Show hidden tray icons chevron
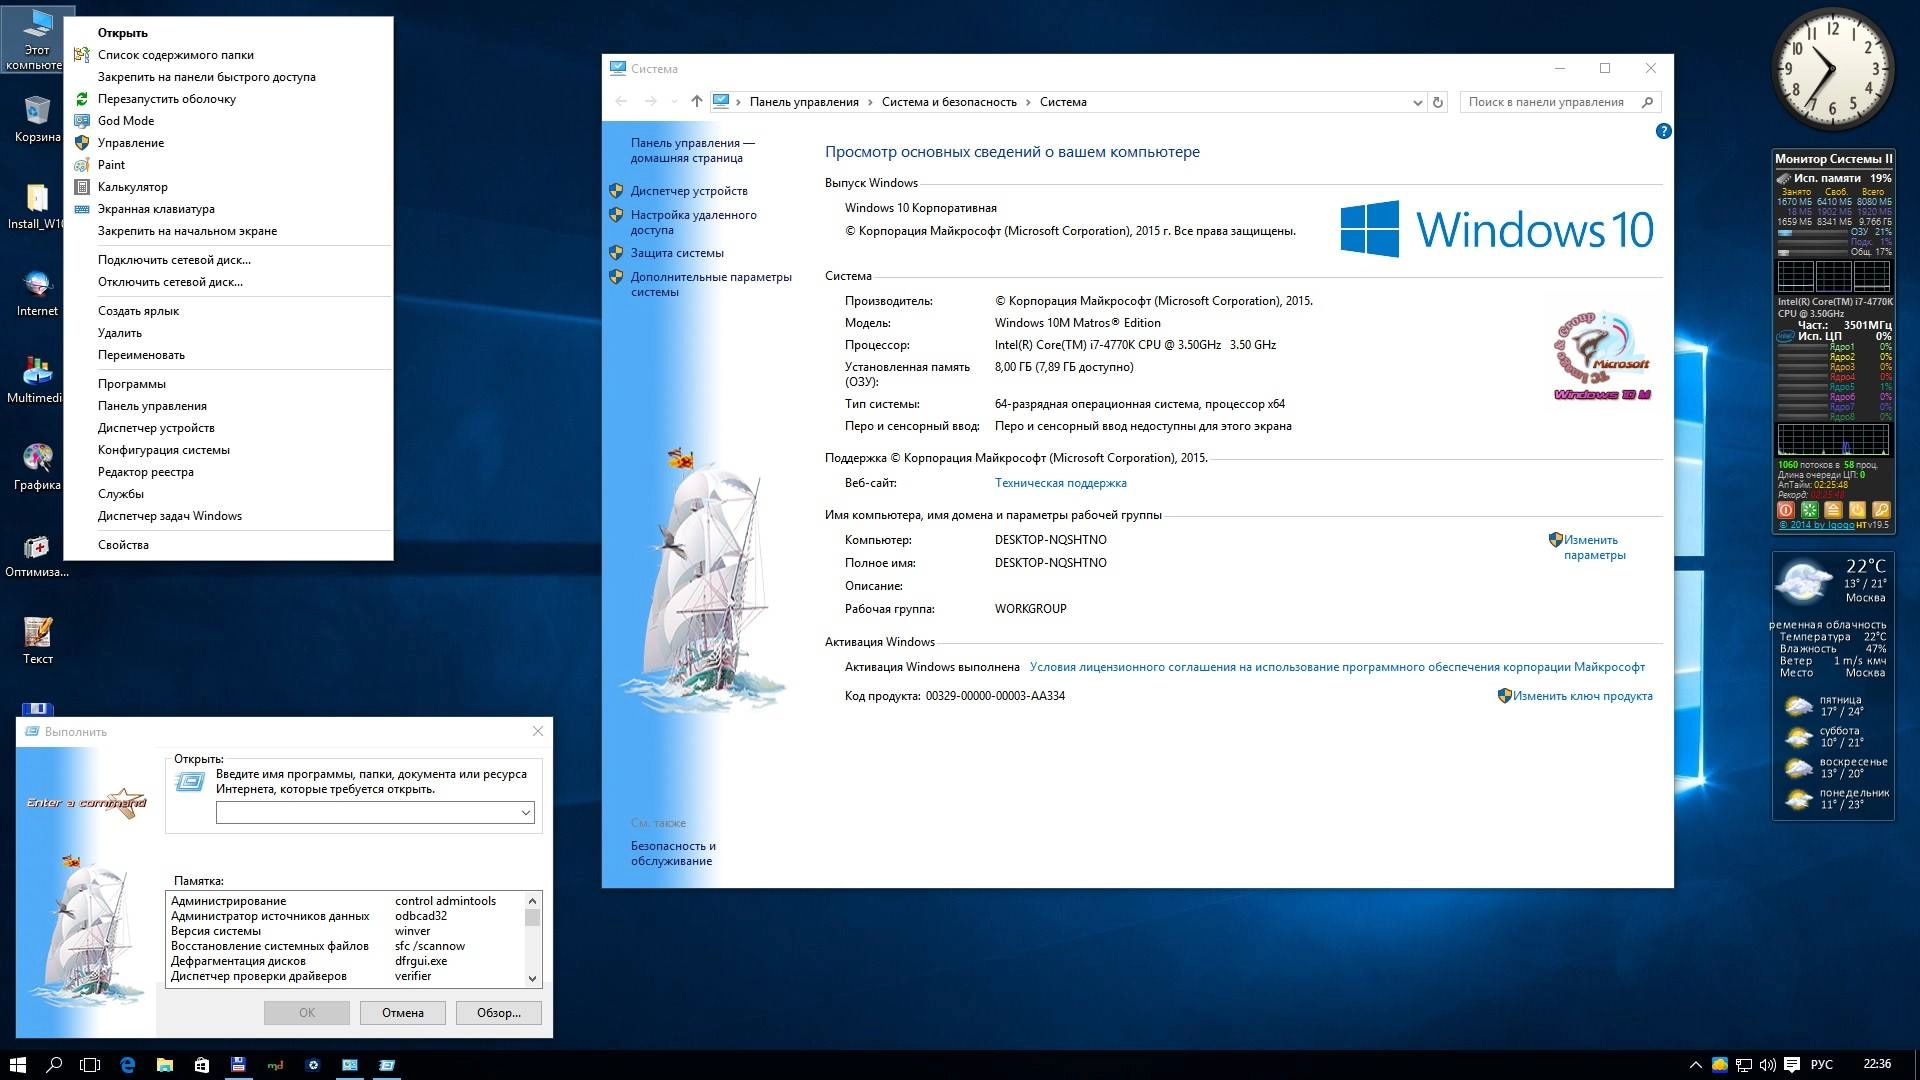The image size is (1920, 1080). (1695, 1065)
